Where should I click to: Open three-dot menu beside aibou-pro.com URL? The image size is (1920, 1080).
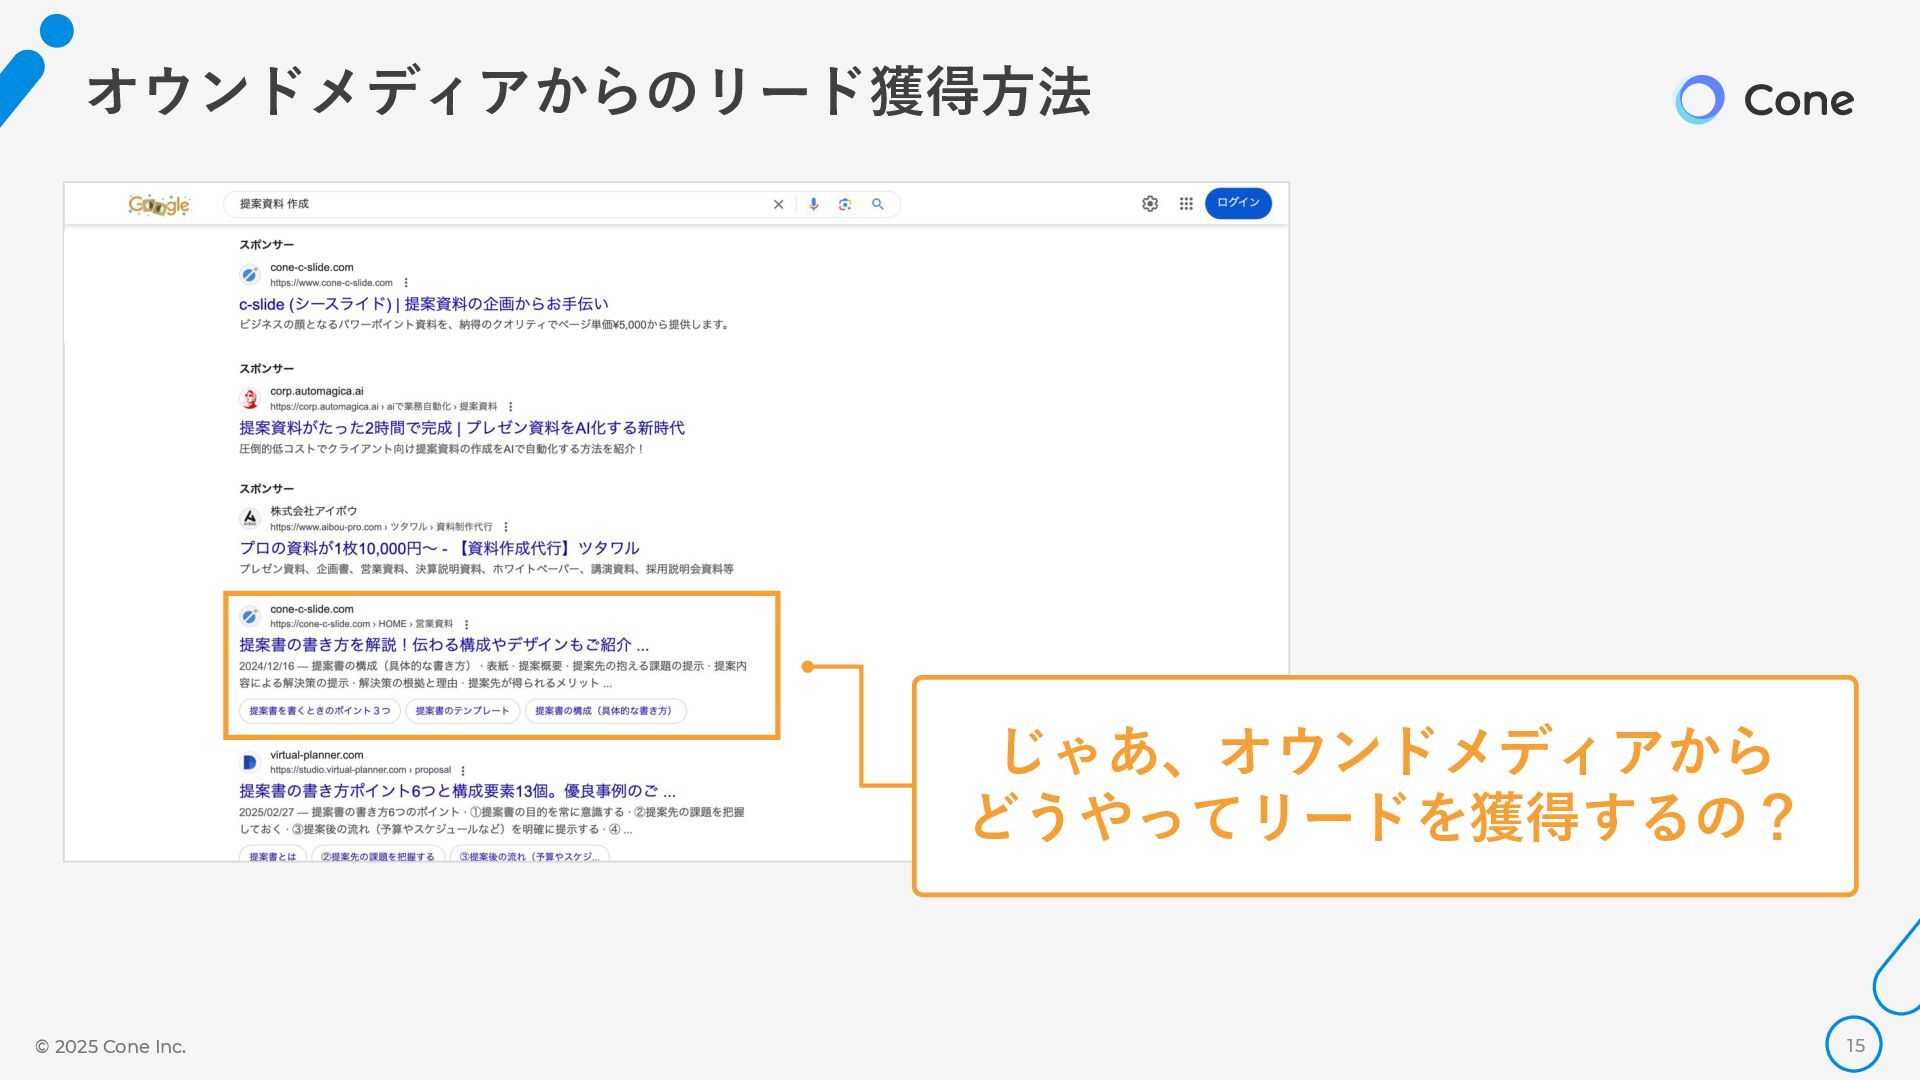pos(506,527)
